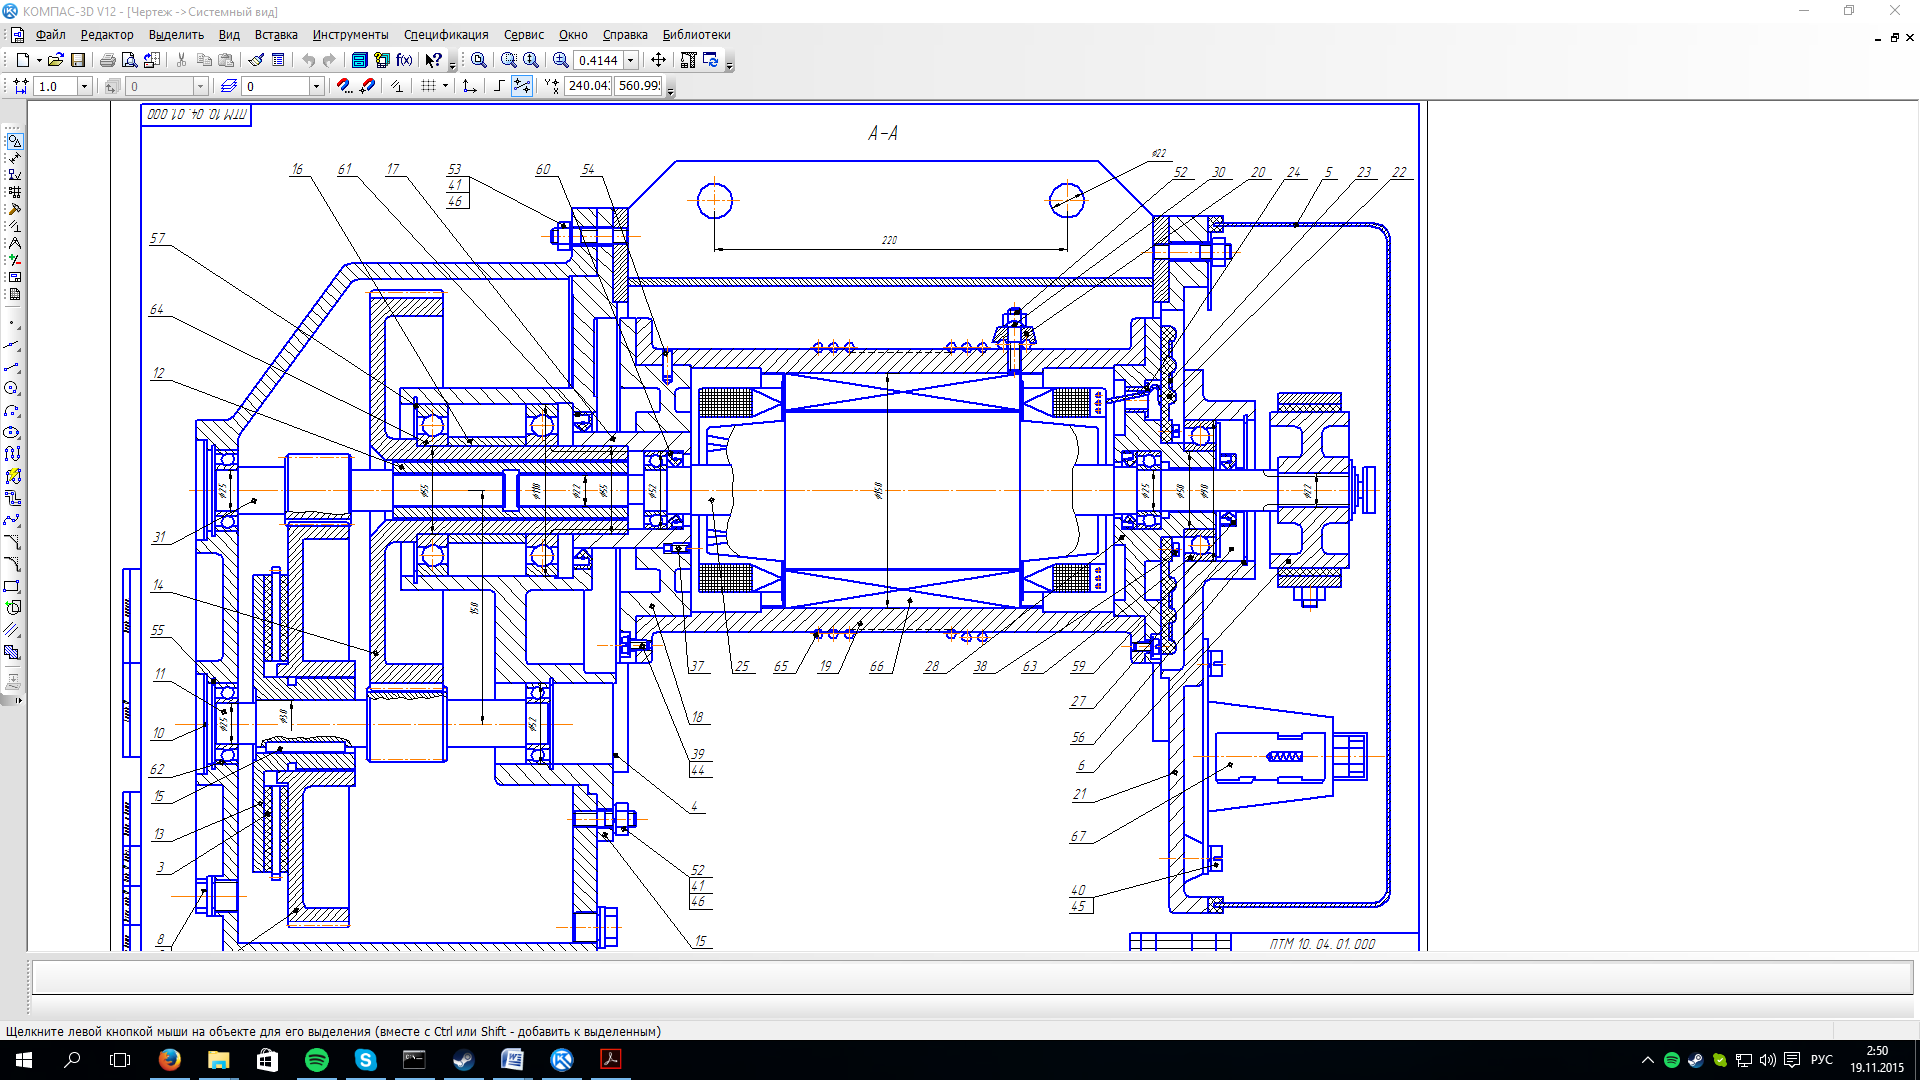Open the Сервис menu
This screenshot has width=1920, height=1080.
(x=524, y=35)
